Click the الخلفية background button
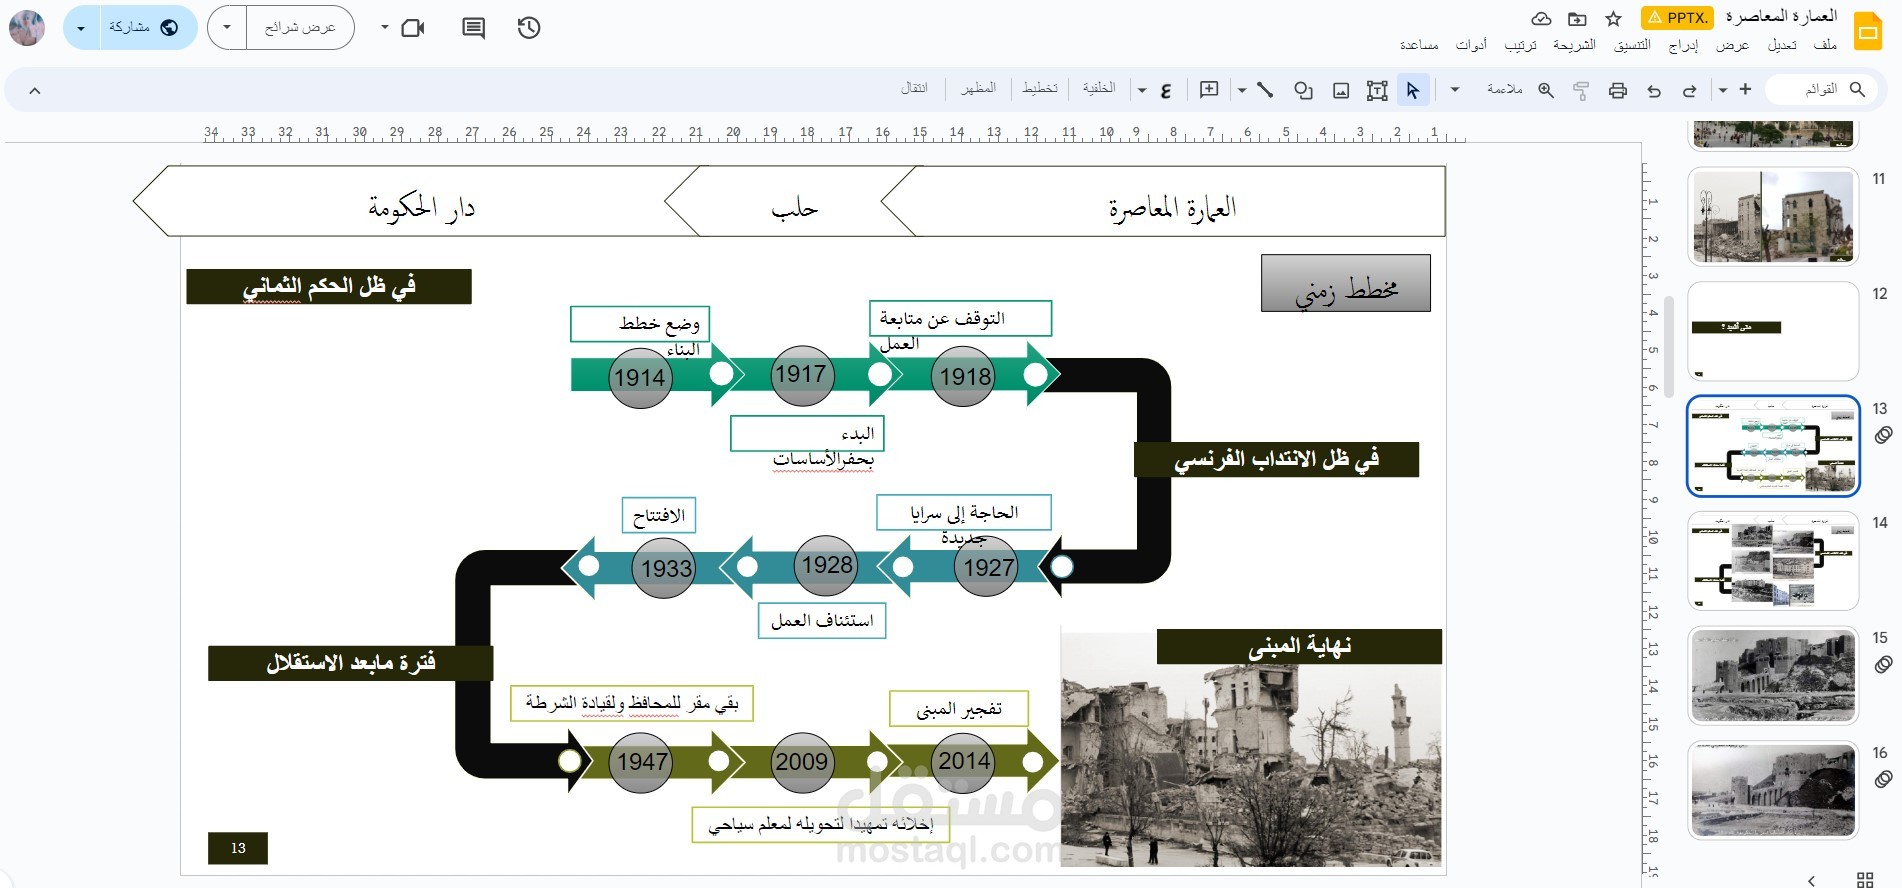The image size is (1902, 888). point(1099,88)
